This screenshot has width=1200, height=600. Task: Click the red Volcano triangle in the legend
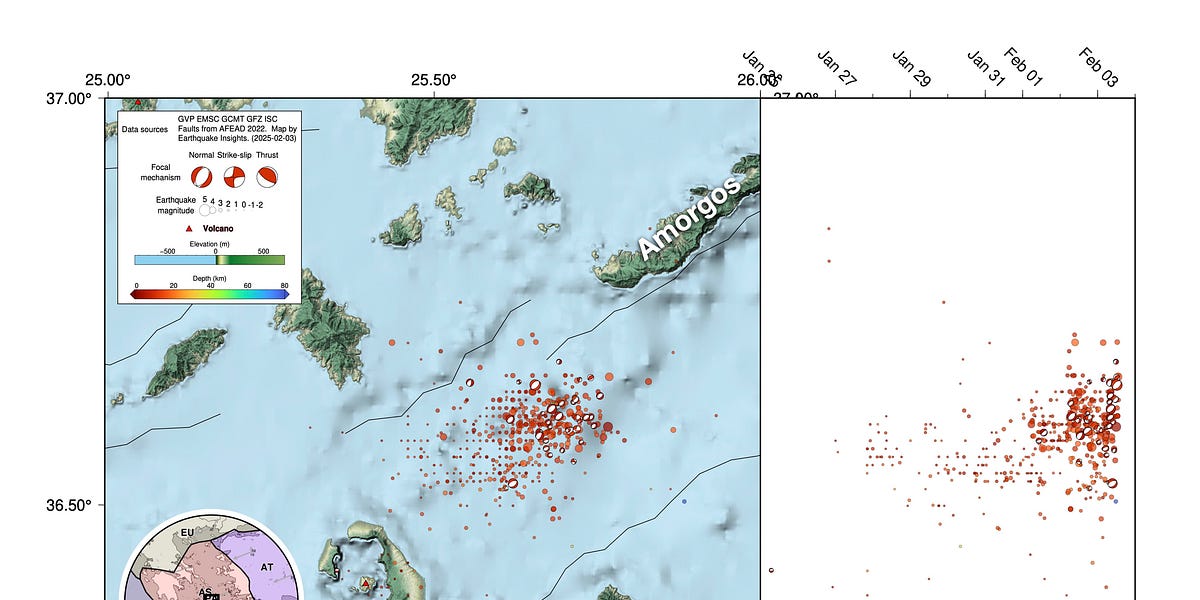(189, 229)
